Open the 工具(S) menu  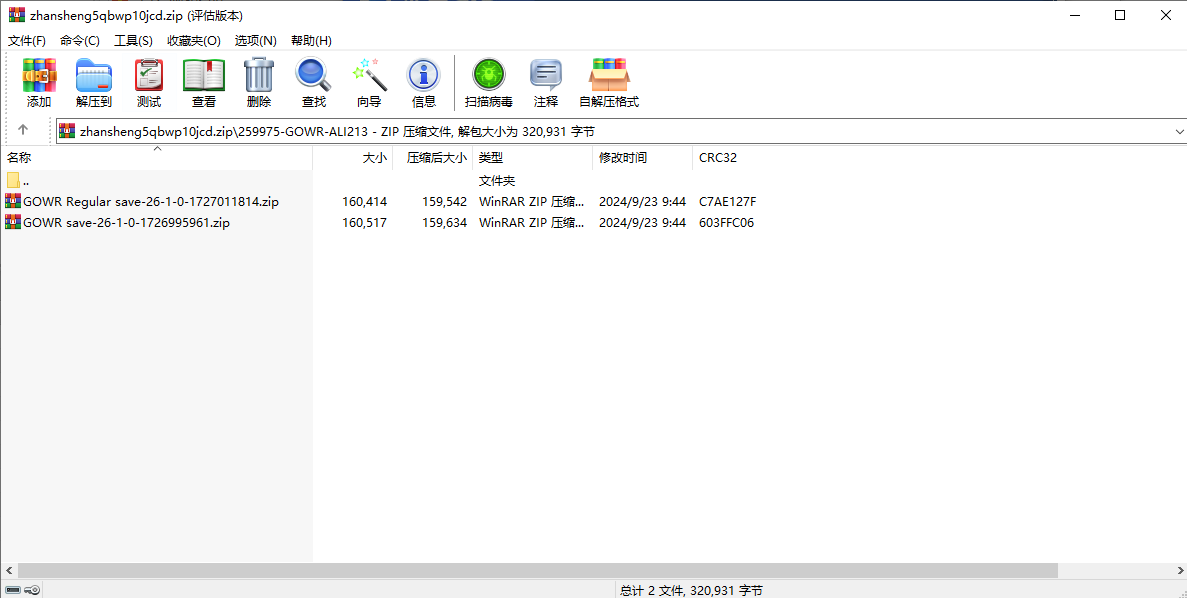click(x=133, y=40)
